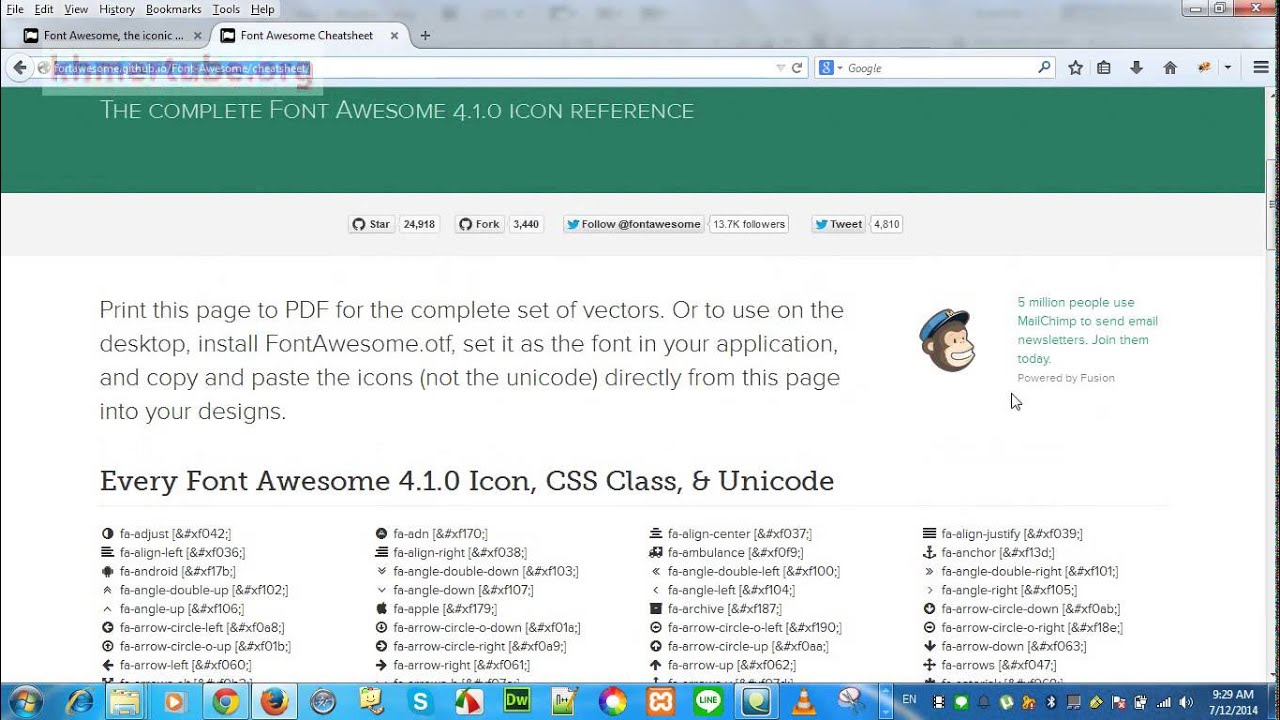Open the 24,918 stargazers count
Viewport: 1280px width, 720px height.
pos(419,224)
